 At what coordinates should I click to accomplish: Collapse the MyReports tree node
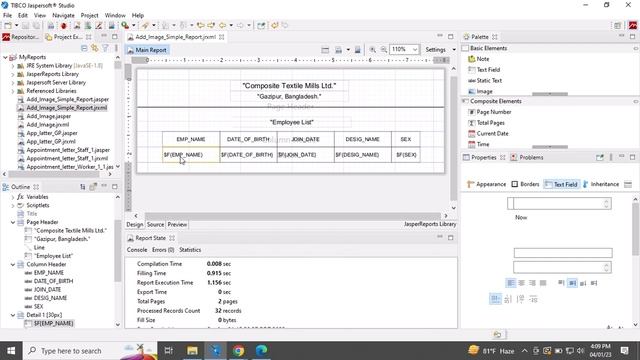[x=5, y=57]
